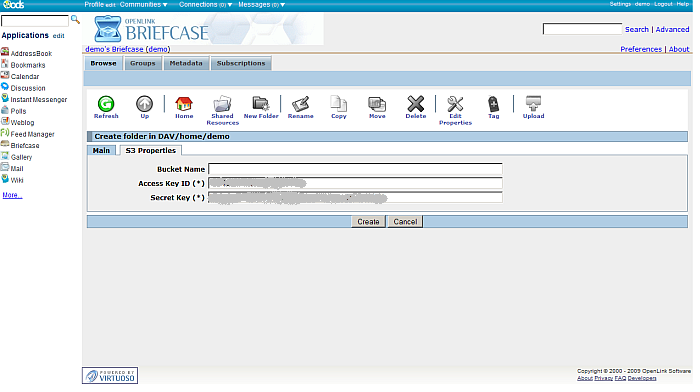
Task: Open the Home folder icon
Action: pos(183,104)
